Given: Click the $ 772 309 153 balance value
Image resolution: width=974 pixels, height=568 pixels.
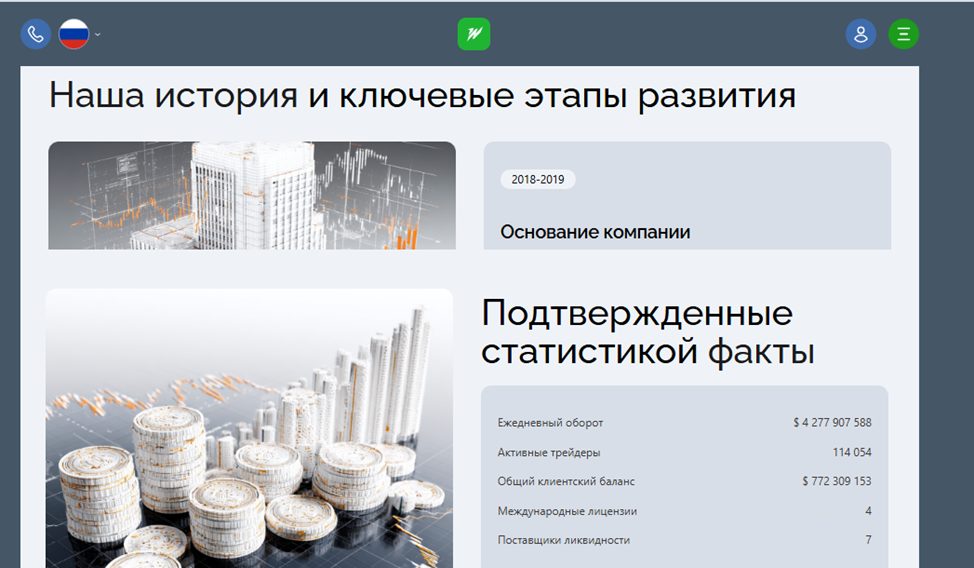Looking at the screenshot, I should tap(837, 481).
